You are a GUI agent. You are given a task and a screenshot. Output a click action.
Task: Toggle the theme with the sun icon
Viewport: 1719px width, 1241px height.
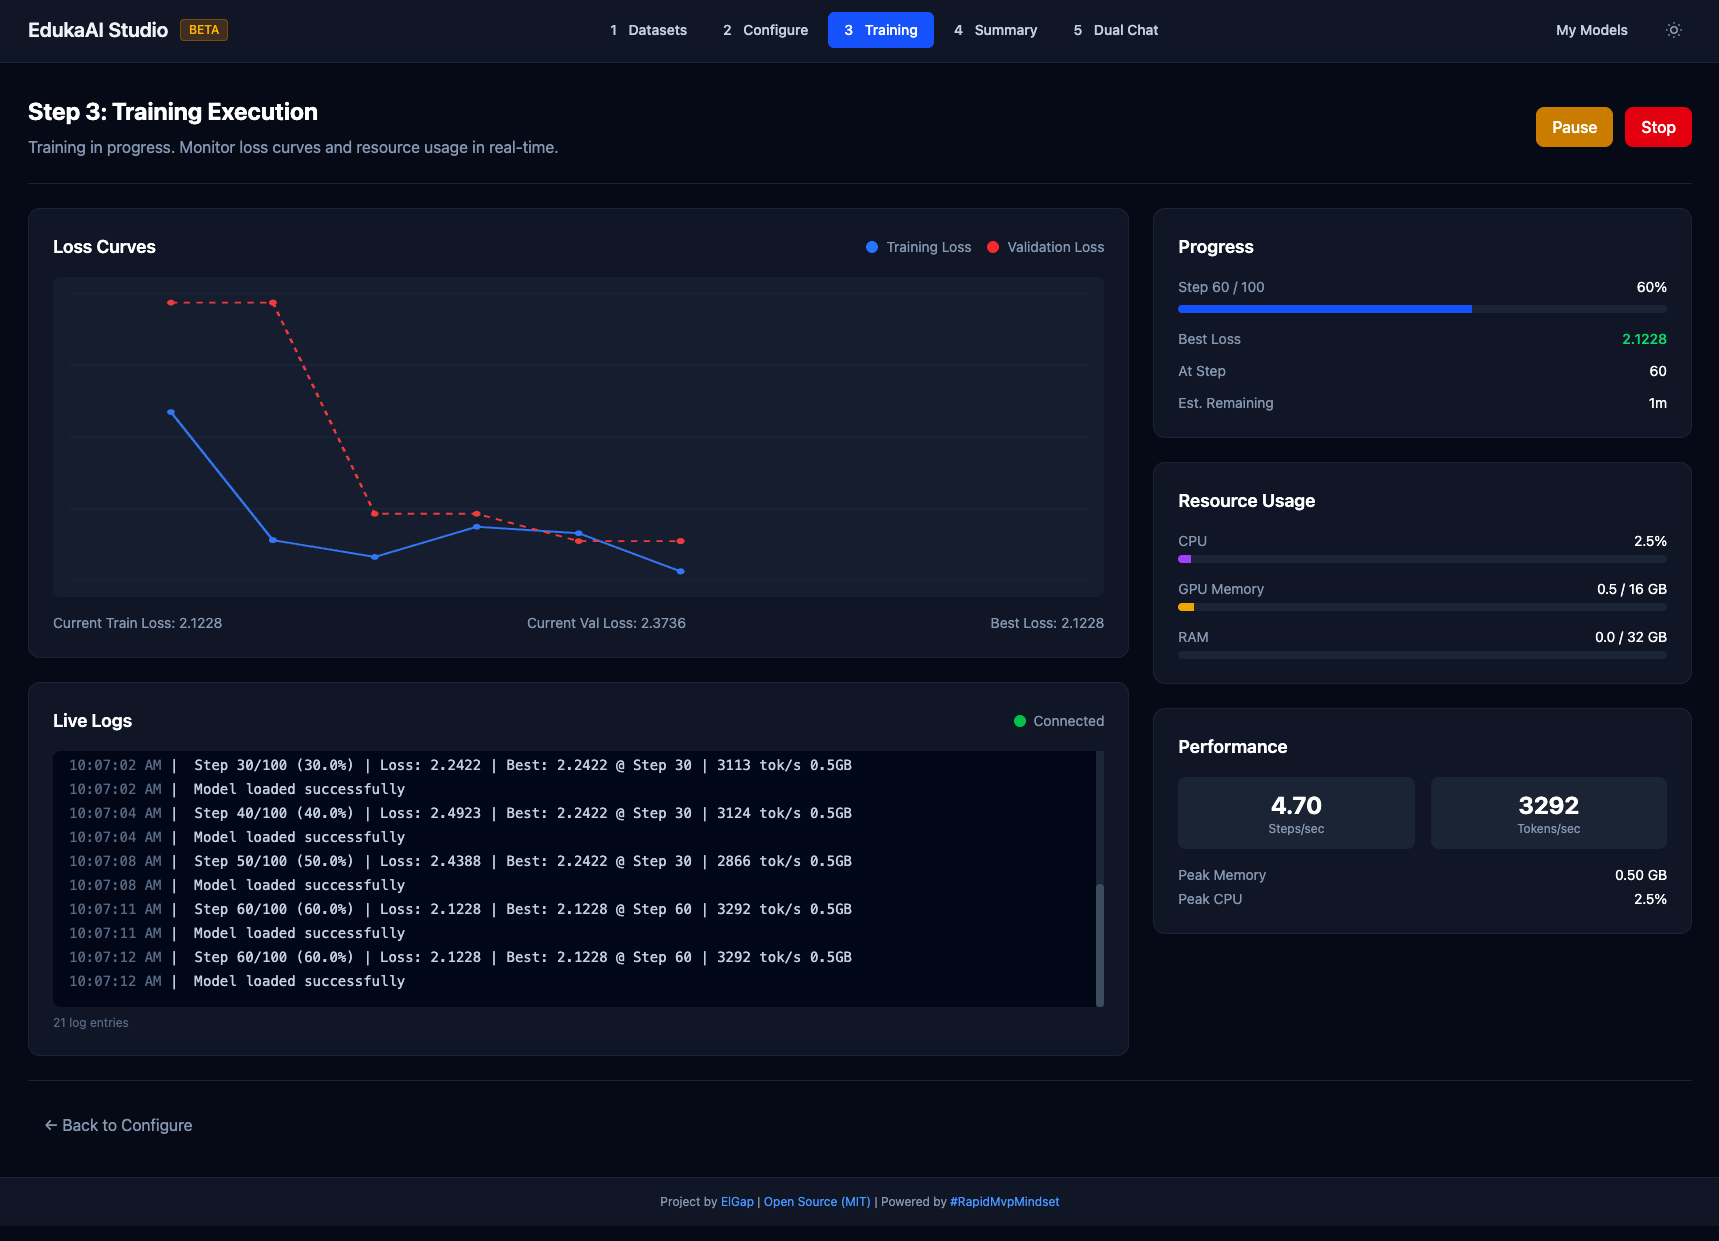(x=1674, y=30)
